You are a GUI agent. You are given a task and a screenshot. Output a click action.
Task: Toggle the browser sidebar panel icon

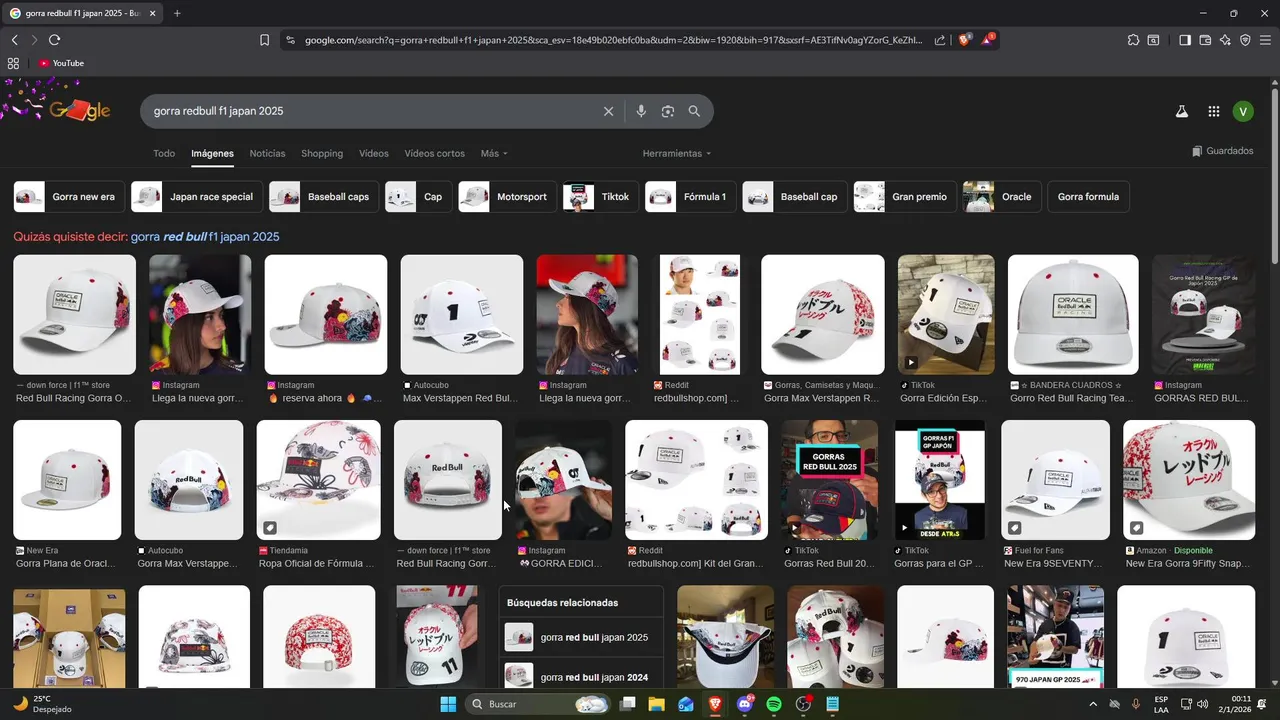pos(1185,40)
